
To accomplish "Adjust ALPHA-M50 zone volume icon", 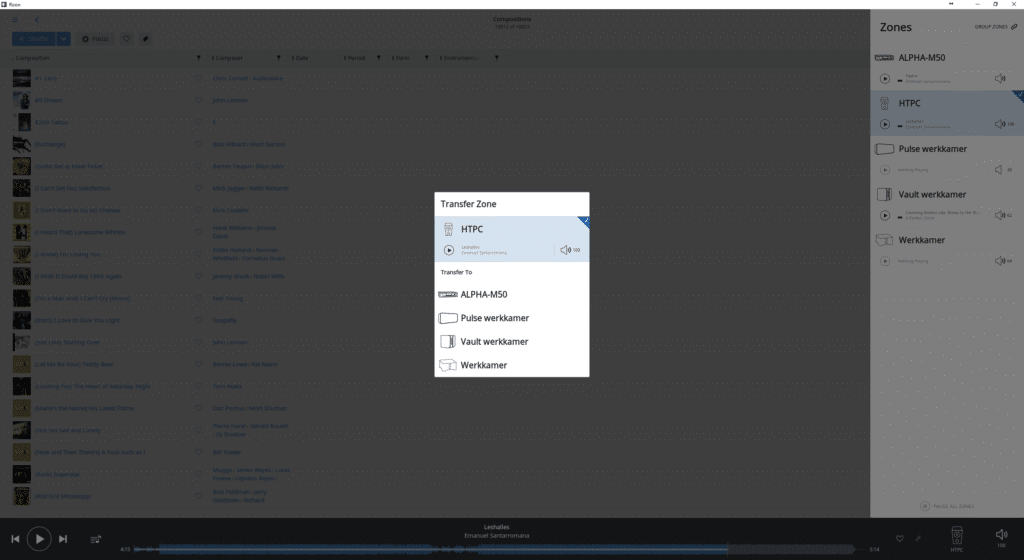I will (x=1000, y=78).
